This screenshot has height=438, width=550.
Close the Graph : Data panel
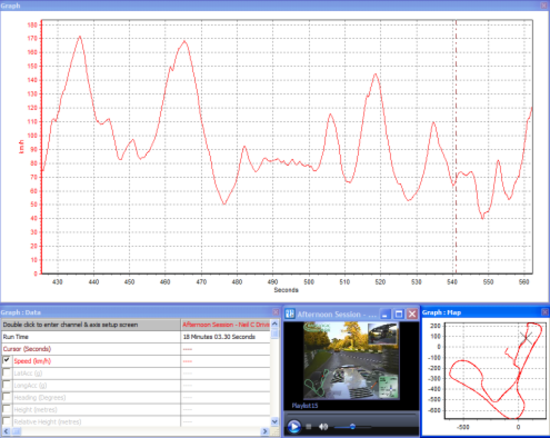click(276, 312)
